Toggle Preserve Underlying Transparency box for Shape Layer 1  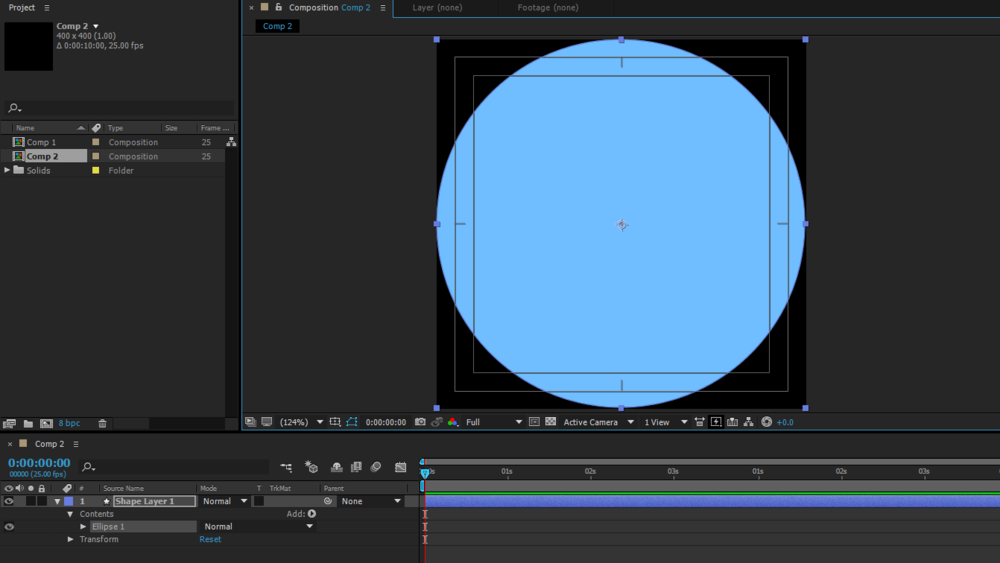[259, 501]
